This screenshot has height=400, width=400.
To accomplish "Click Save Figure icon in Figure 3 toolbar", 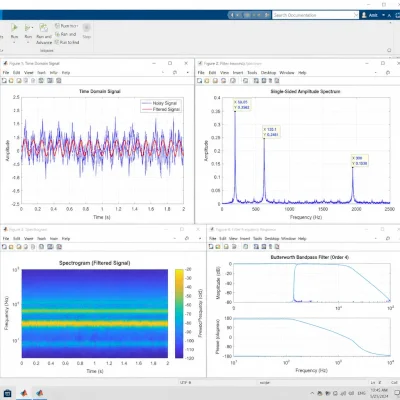I will (x=19, y=247).
